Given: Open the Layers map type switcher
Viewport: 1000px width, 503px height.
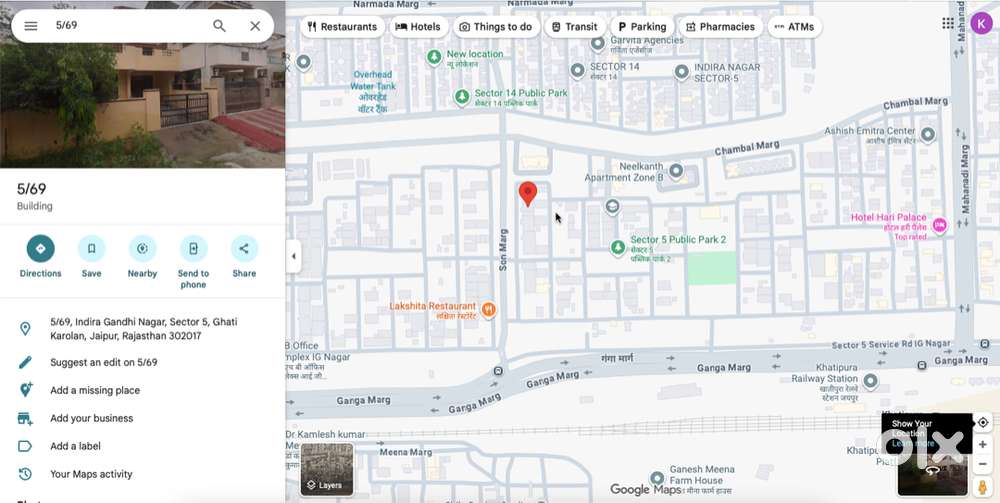Looking at the screenshot, I should tap(327, 469).
